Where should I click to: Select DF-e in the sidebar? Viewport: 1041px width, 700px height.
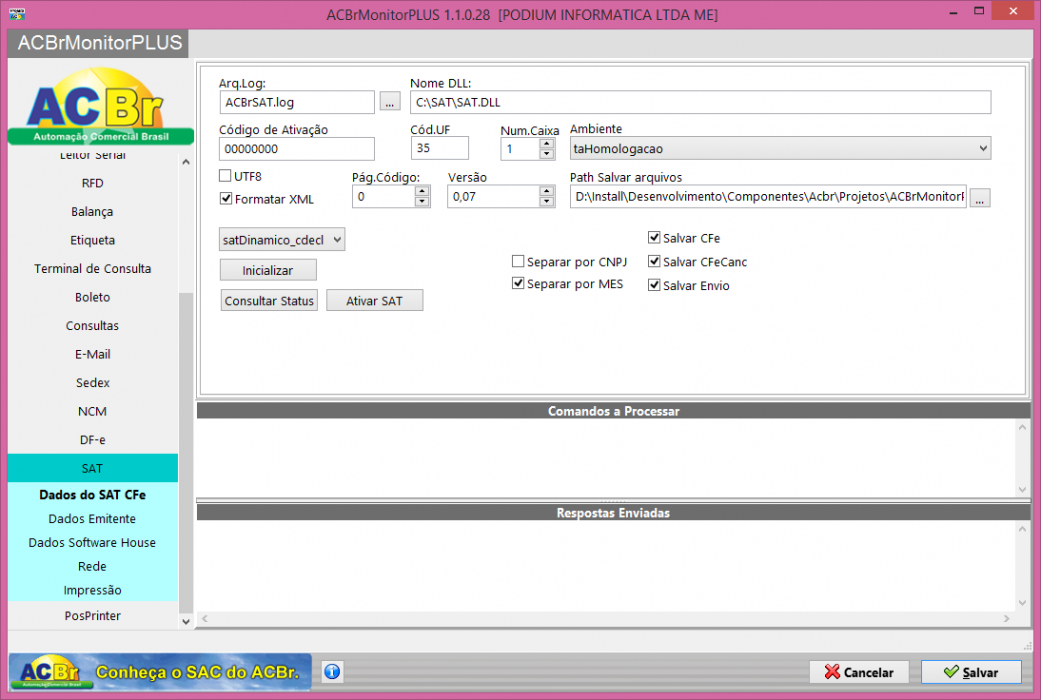93,440
